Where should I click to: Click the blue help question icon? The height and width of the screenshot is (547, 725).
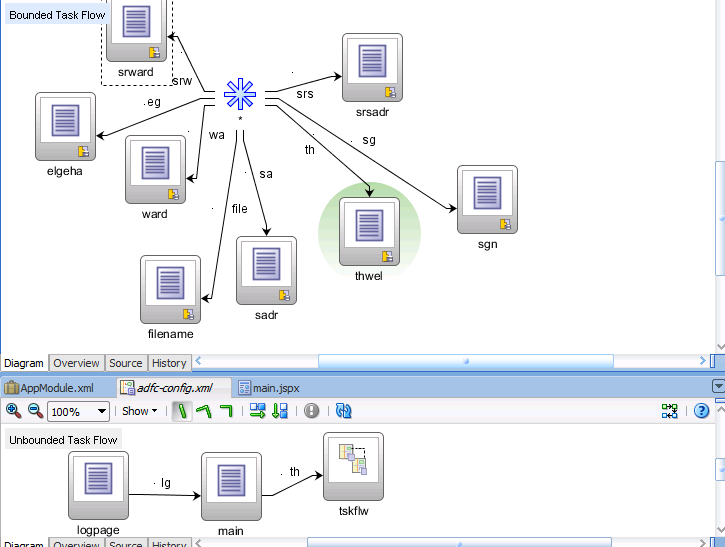[x=701, y=411]
